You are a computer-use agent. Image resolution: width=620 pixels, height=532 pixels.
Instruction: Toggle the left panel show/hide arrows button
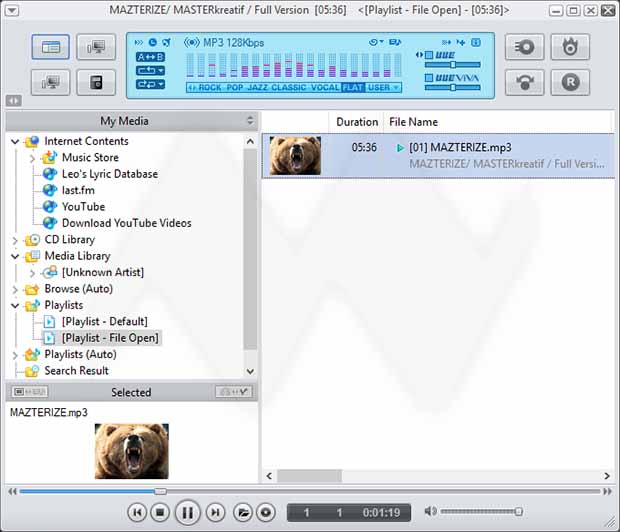pyautogui.click(x=13, y=101)
